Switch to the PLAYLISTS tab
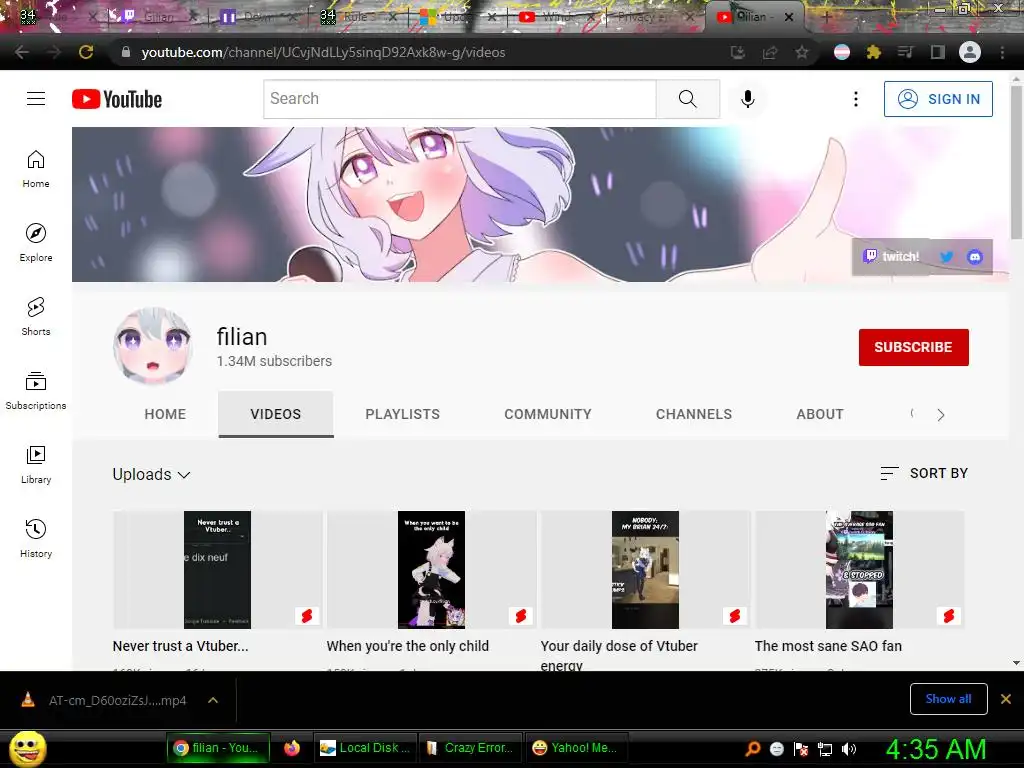 (x=402, y=414)
